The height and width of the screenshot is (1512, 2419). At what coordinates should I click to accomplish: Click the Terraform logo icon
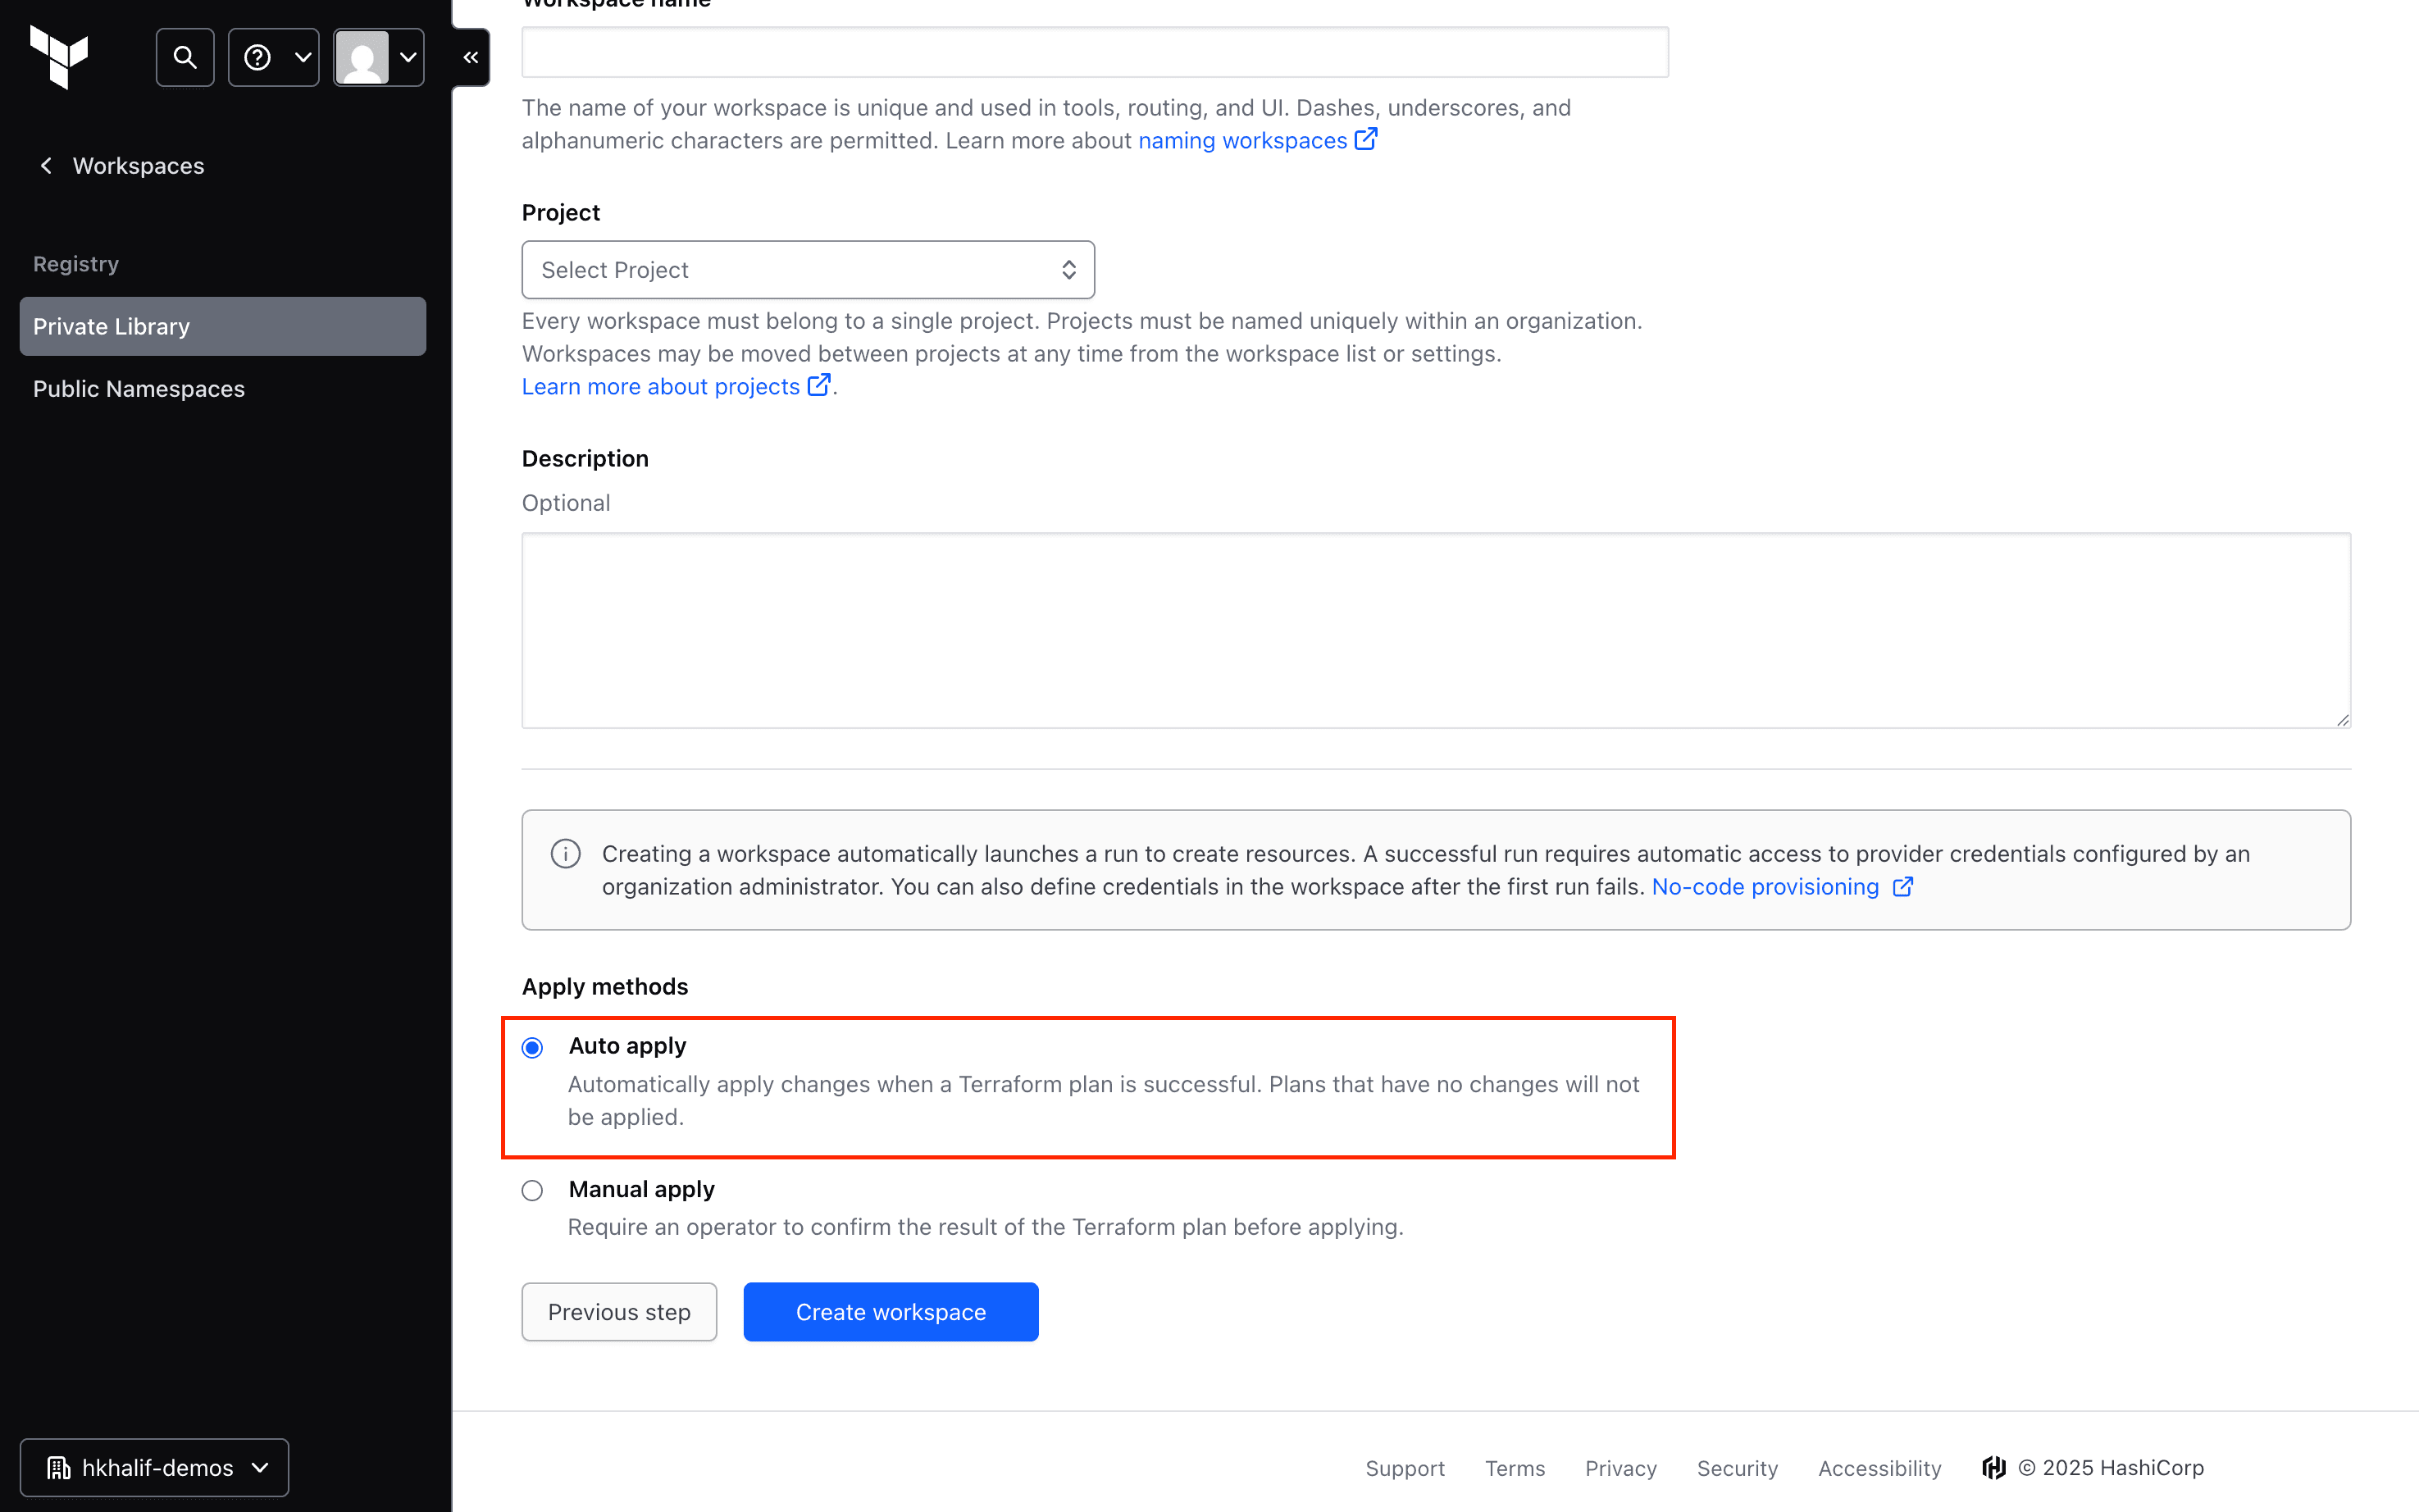tap(59, 57)
